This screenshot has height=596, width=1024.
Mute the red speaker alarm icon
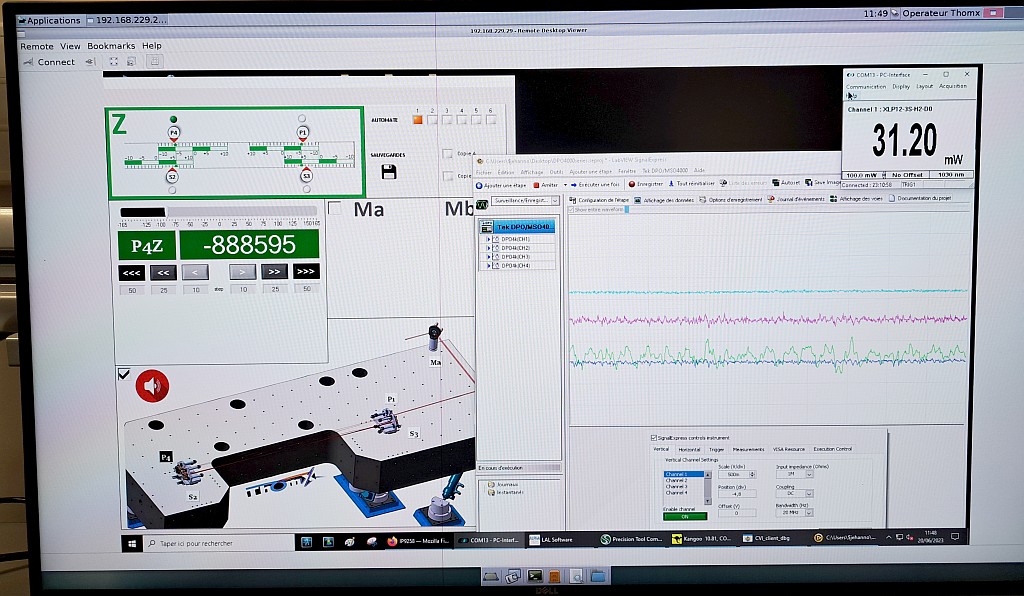coord(152,386)
